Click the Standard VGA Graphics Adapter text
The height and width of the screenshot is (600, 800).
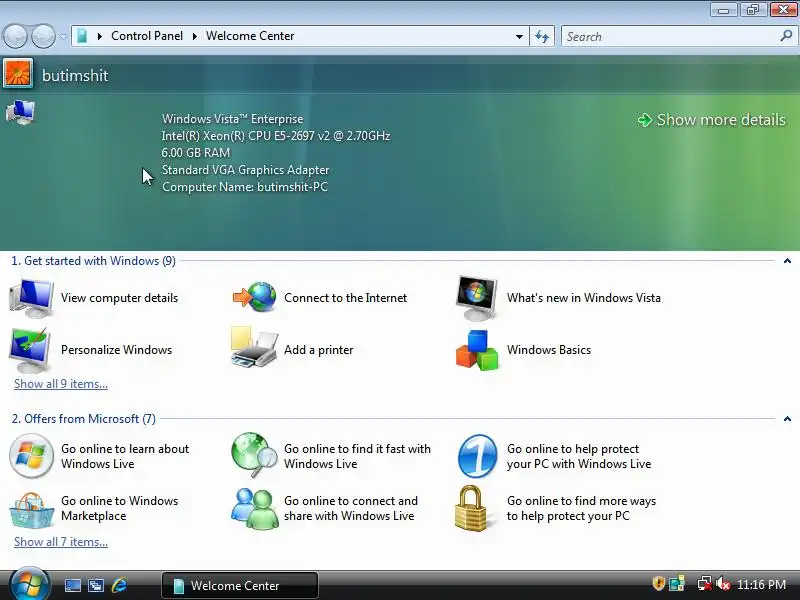click(245, 170)
